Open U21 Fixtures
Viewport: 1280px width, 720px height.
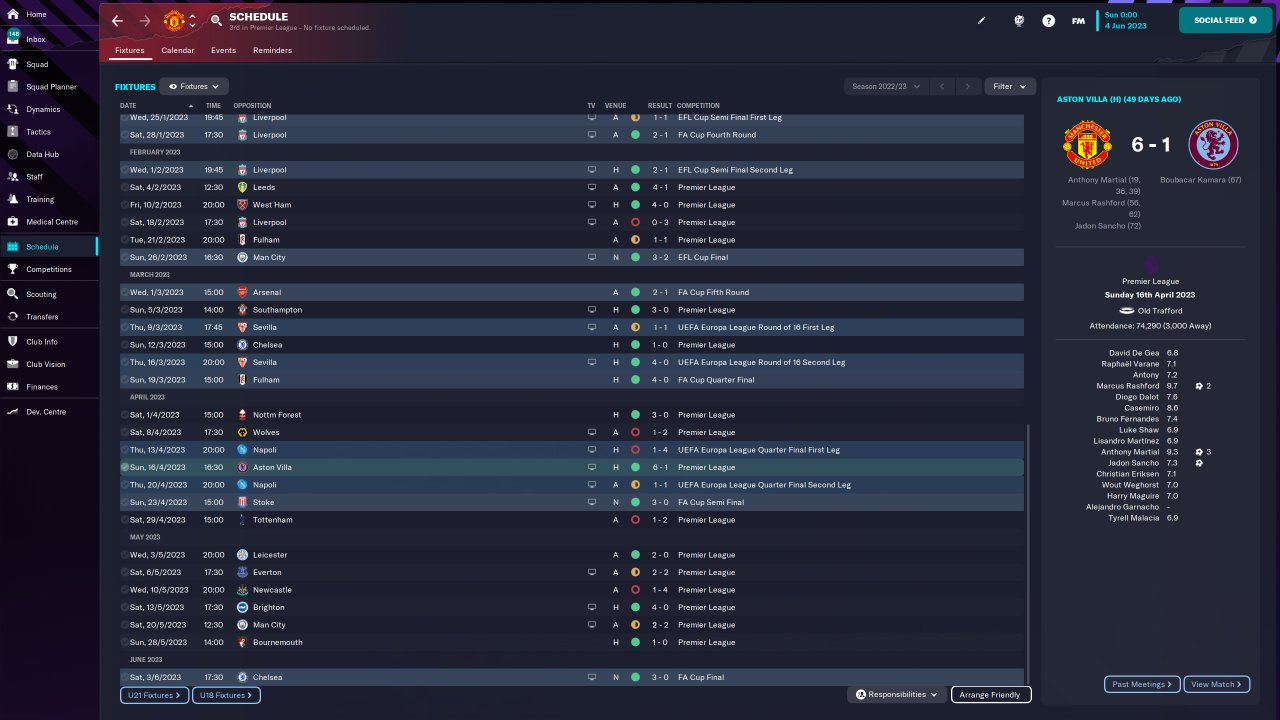point(154,695)
